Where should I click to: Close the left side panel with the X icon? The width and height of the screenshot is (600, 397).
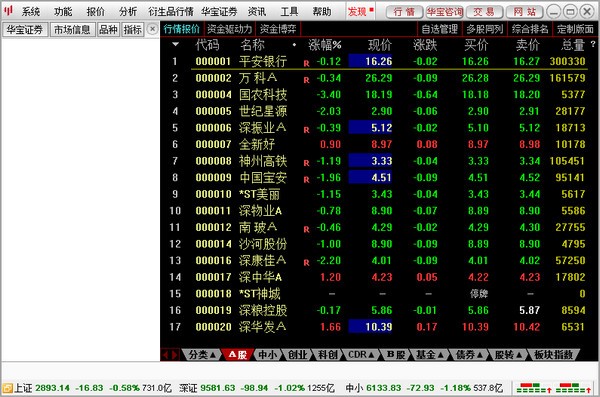point(152,29)
